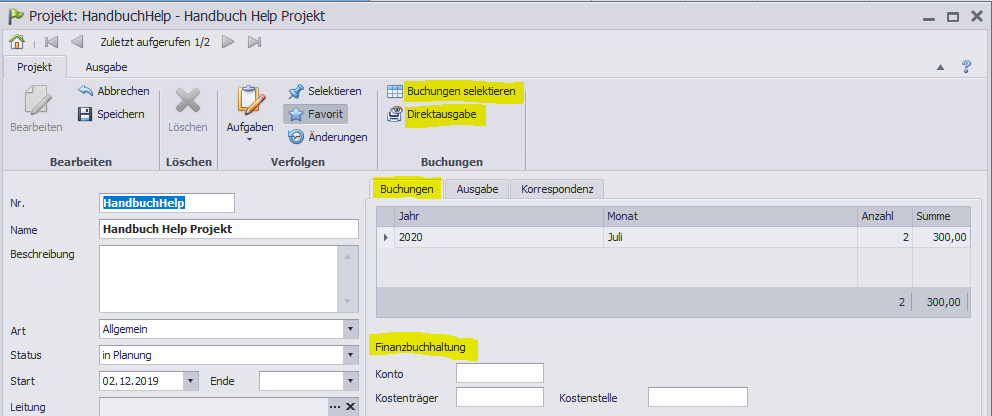
Task: Open the Ausgabe panel tab
Action: [x=477, y=188]
